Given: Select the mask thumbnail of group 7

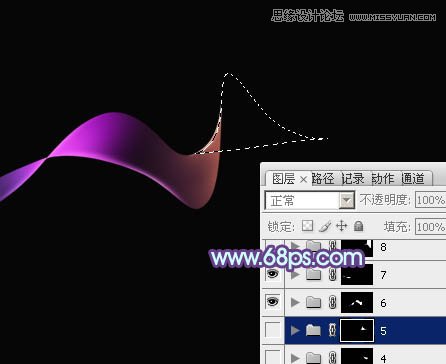Looking at the screenshot, I should pyautogui.click(x=357, y=275).
